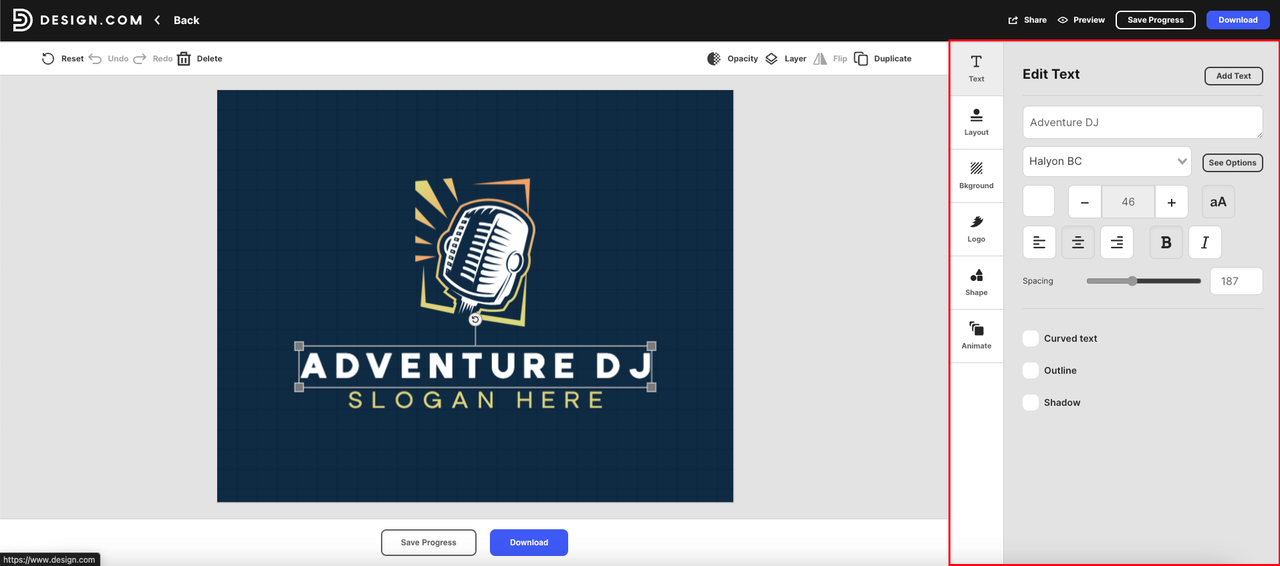Click the Design.com logo icon

point(22,20)
